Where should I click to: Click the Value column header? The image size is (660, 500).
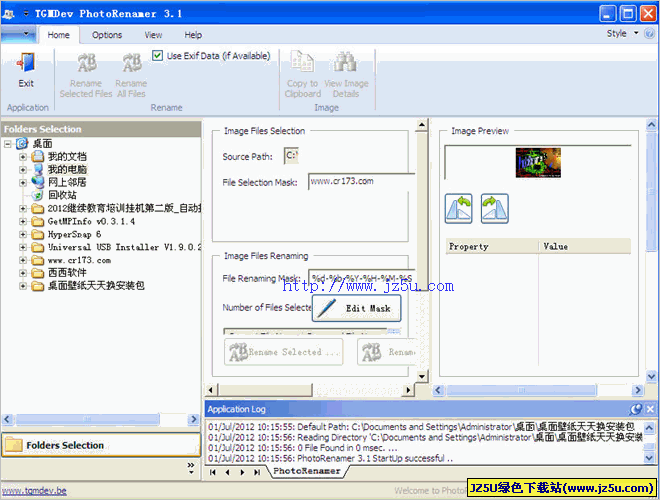point(585,247)
